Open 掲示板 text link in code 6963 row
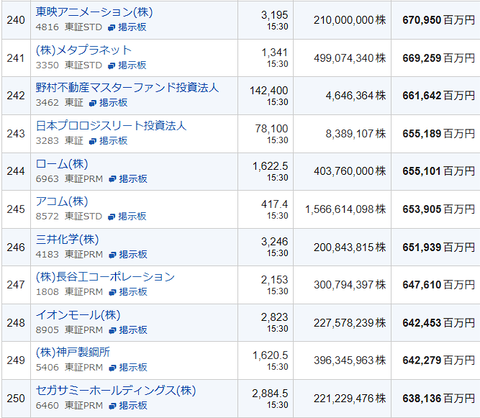480x418 pixels. (x=133, y=179)
